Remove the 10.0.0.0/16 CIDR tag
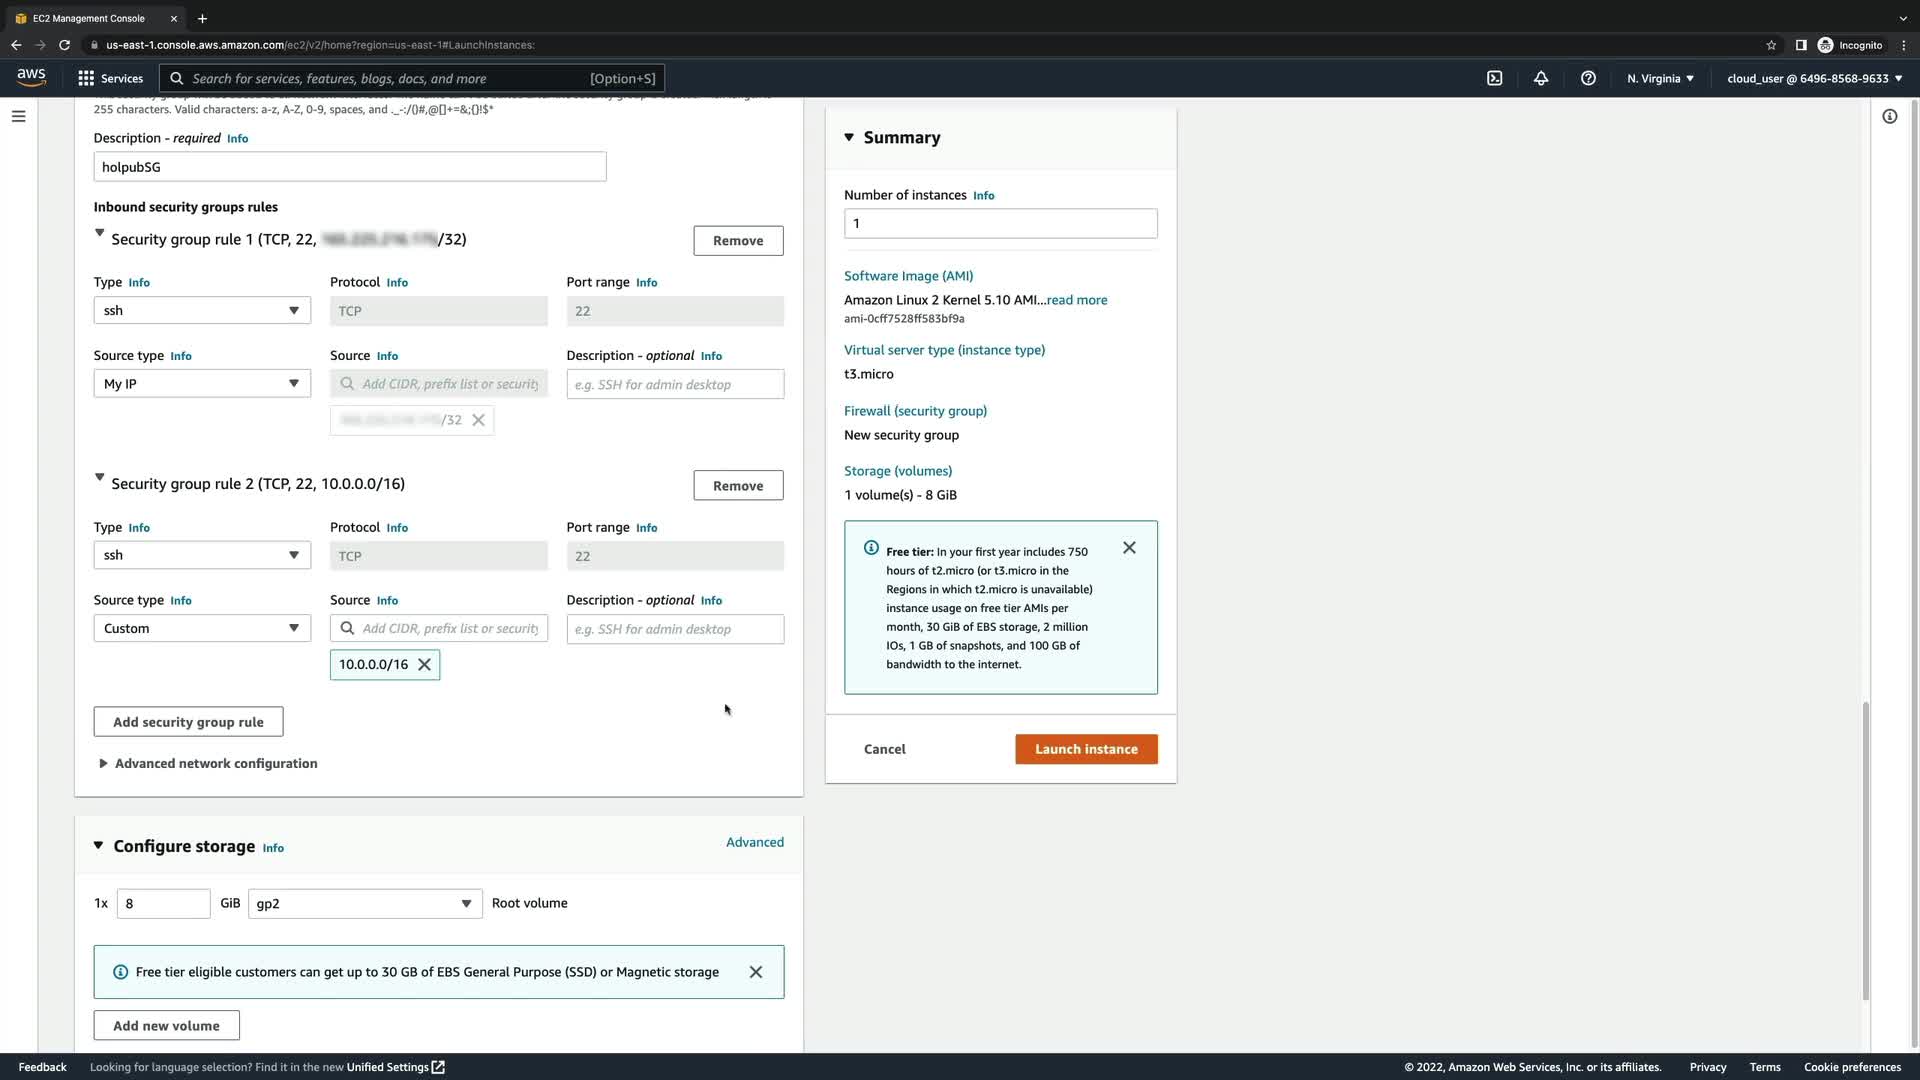The image size is (1920, 1080). [x=425, y=665]
